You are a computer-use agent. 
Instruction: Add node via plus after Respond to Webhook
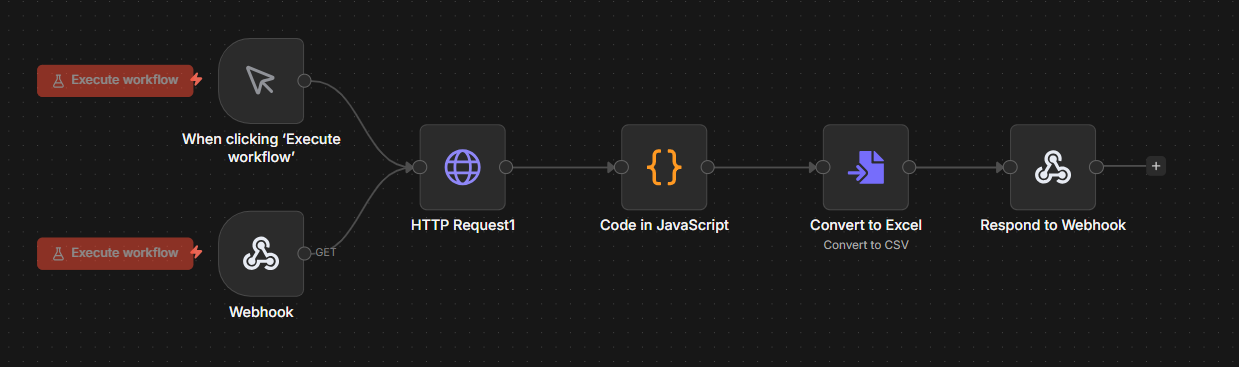point(1156,167)
